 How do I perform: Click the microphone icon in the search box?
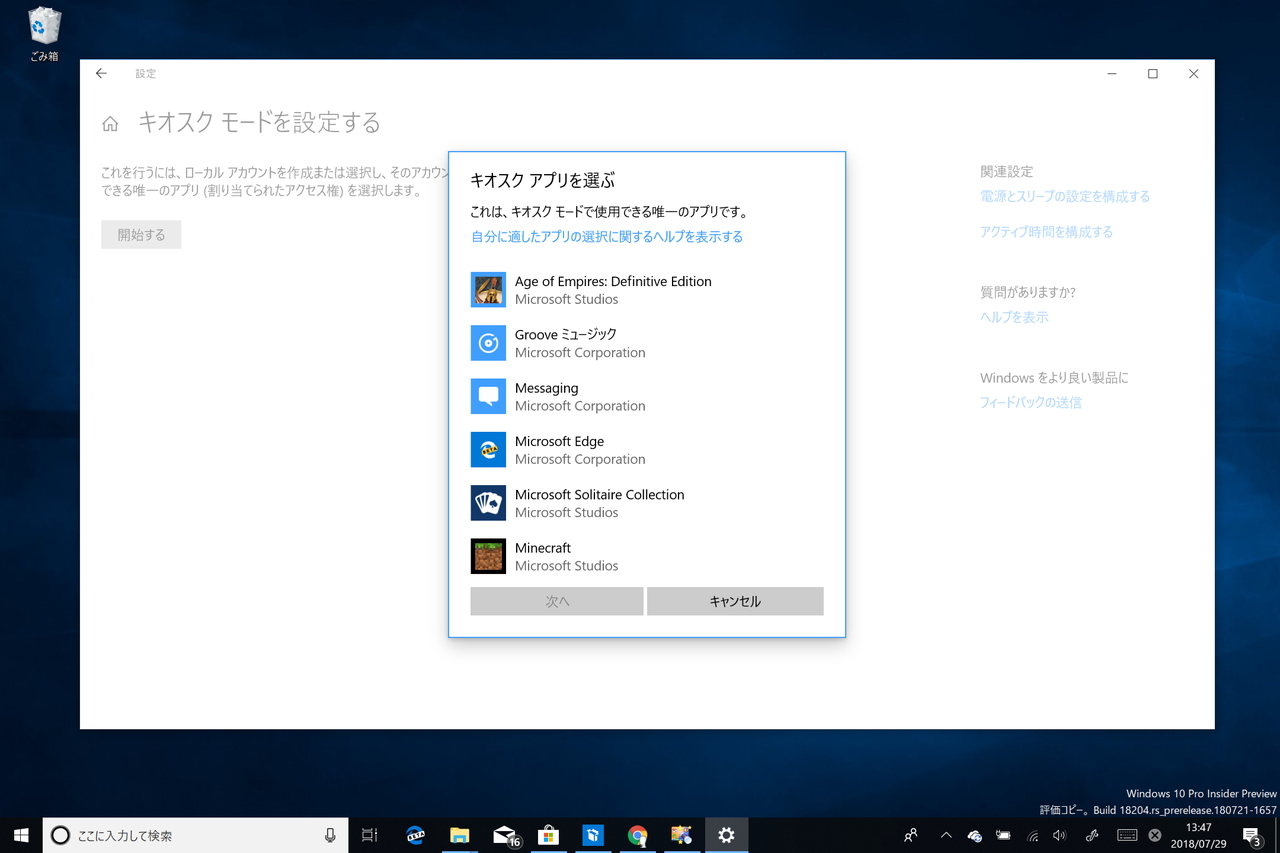pyautogui.click(x=332, y=835)
